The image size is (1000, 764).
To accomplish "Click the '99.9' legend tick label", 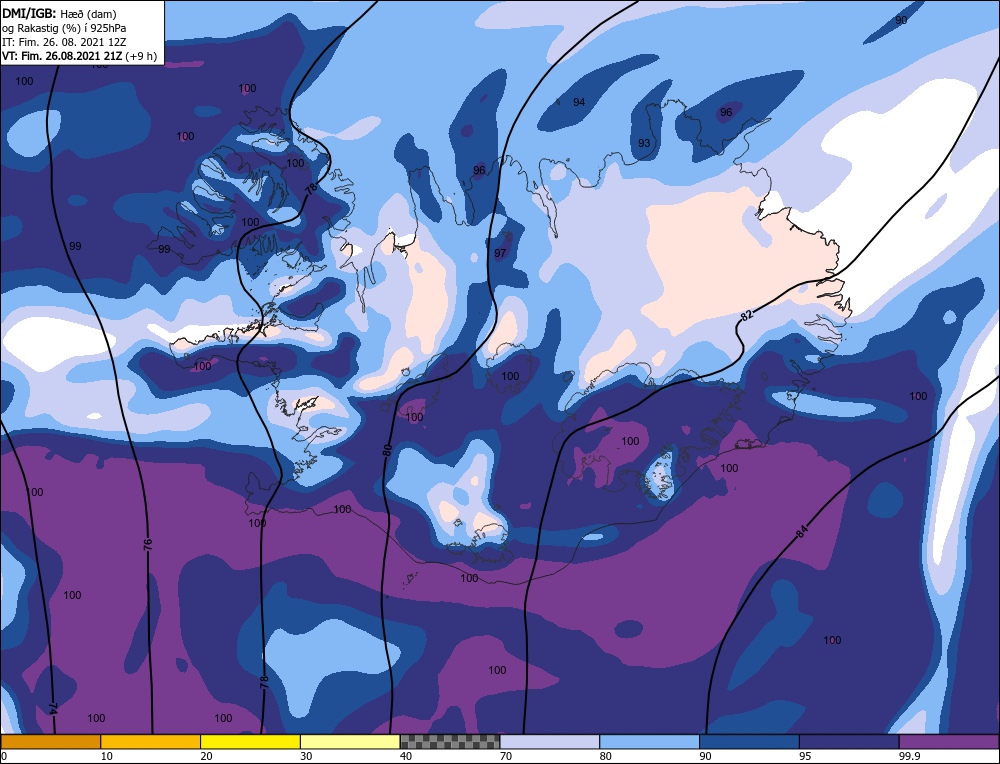I will [908, 756].
